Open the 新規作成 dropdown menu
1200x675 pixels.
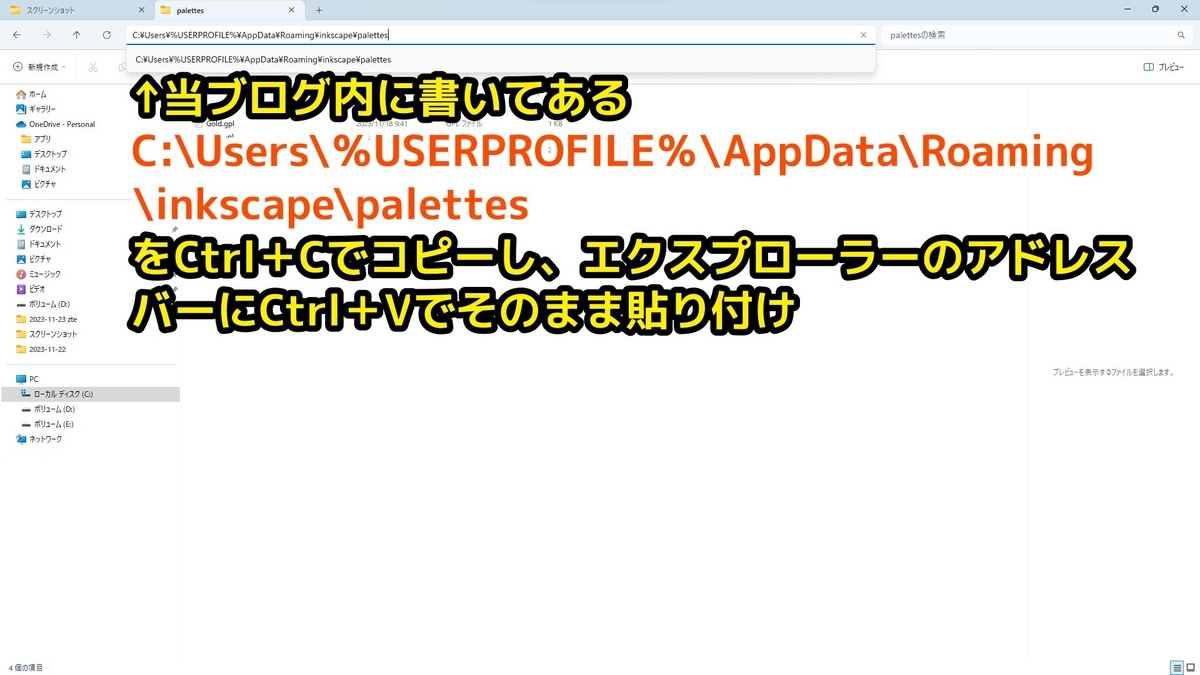(x=40, y=67)
